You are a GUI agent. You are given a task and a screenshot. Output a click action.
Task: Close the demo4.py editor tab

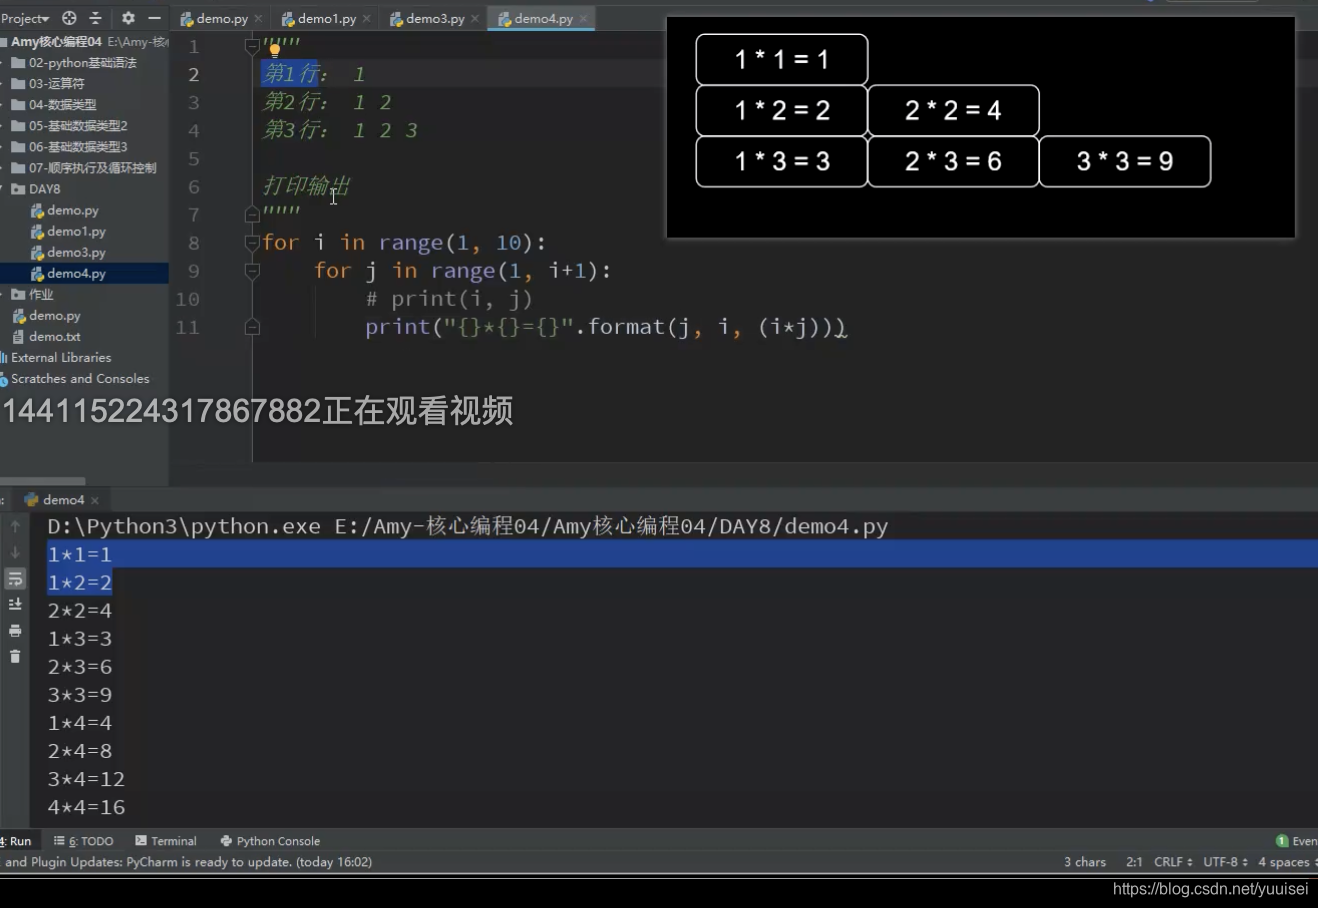pos(584,19)
